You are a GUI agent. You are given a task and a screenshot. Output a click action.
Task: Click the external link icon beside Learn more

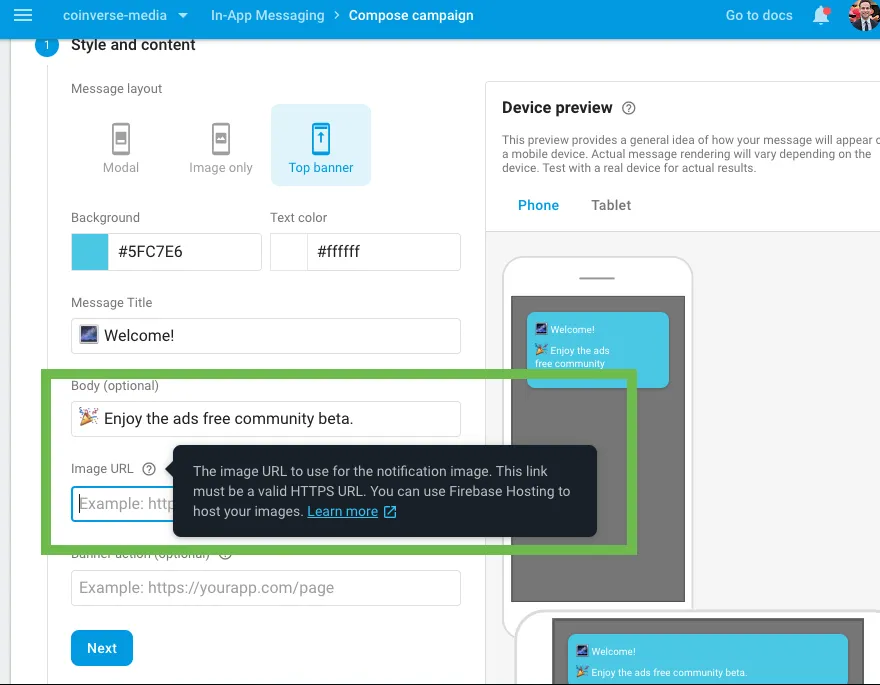click(x=389, y=512)
